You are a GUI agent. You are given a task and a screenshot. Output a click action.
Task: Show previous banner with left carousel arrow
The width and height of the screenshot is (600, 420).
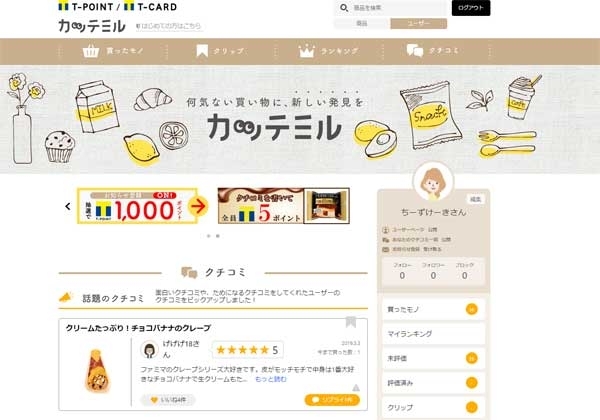click(68, 207)
